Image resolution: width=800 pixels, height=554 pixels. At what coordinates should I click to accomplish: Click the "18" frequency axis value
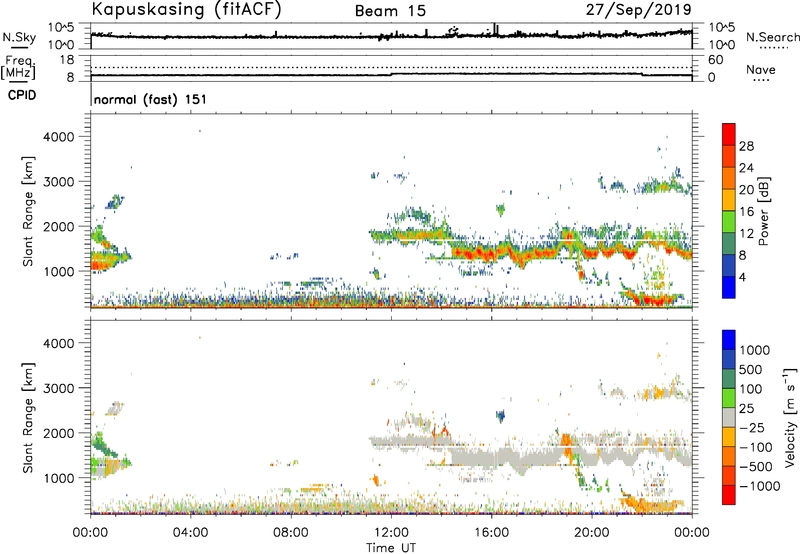click(x=67, y=60)
